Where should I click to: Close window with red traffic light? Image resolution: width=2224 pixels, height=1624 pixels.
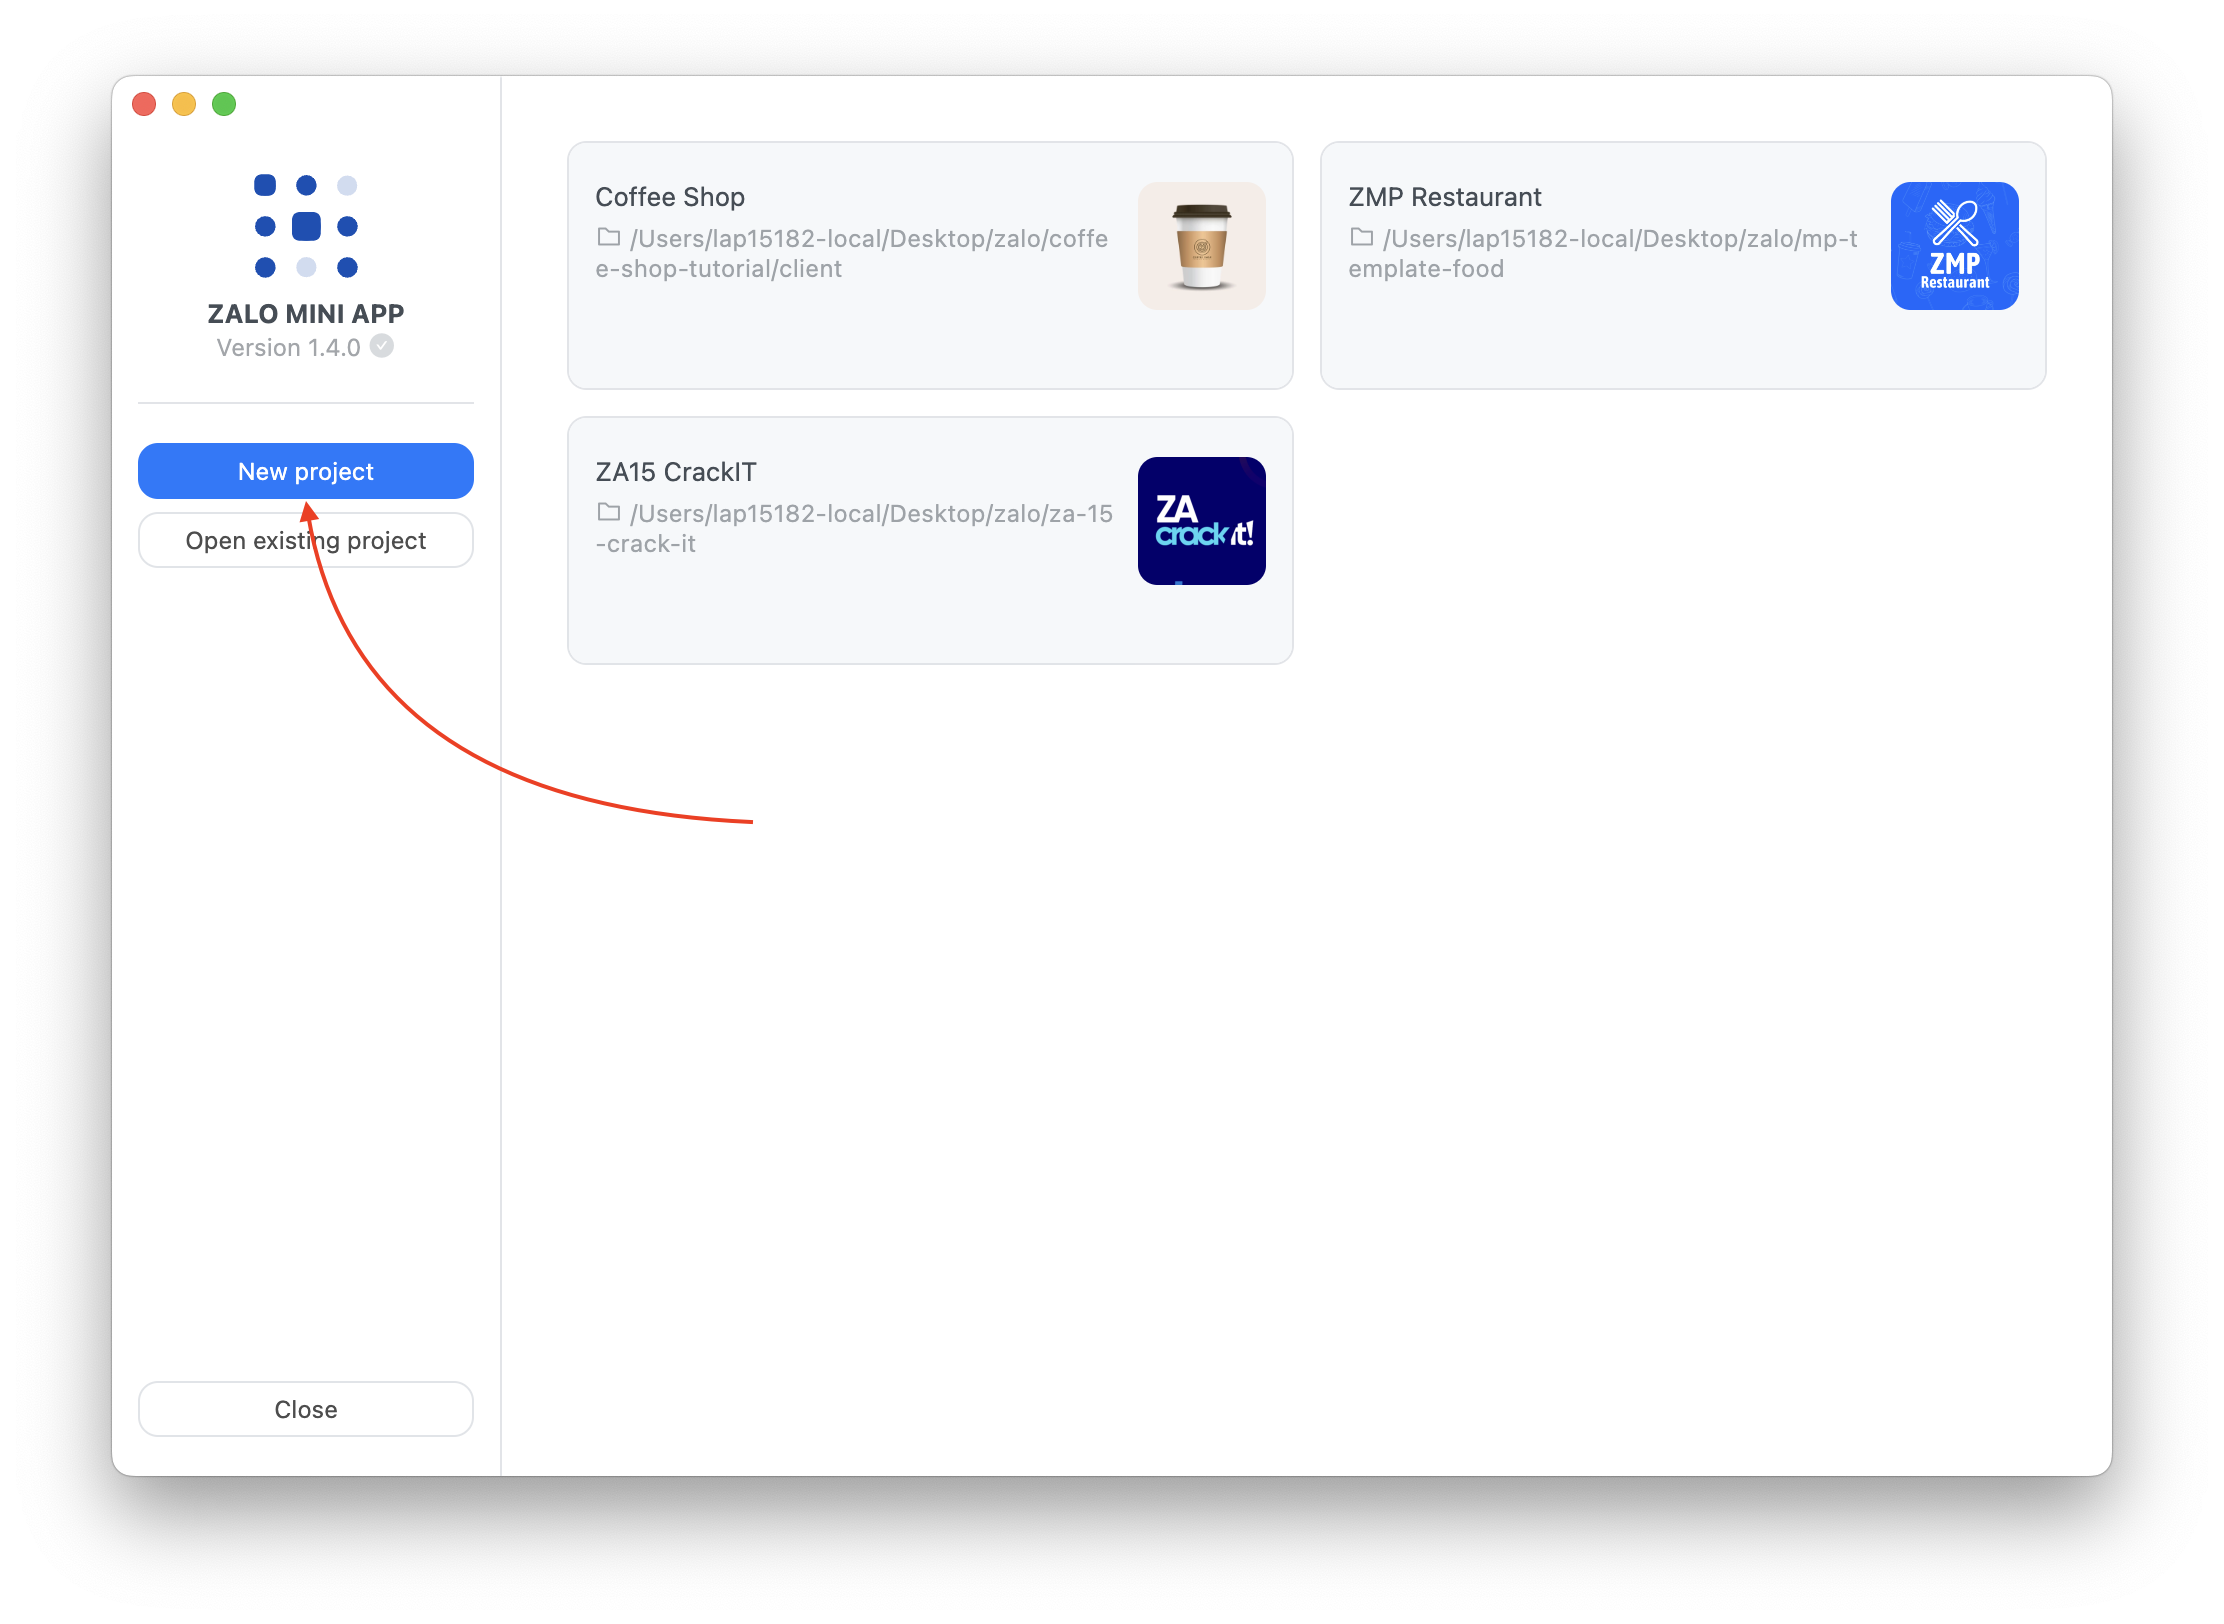pyautogui.click(x=144, y=104)
